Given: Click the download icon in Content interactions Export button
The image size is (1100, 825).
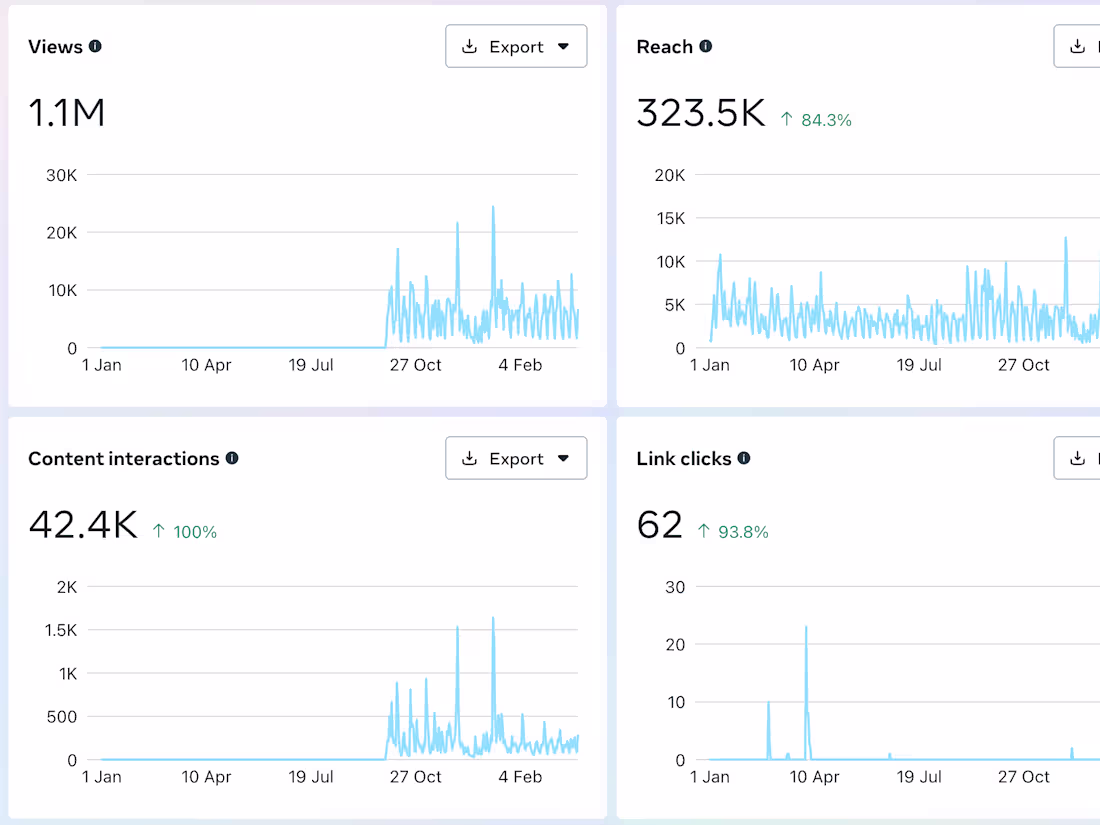Looking at the screenshot, I should 469,458.
